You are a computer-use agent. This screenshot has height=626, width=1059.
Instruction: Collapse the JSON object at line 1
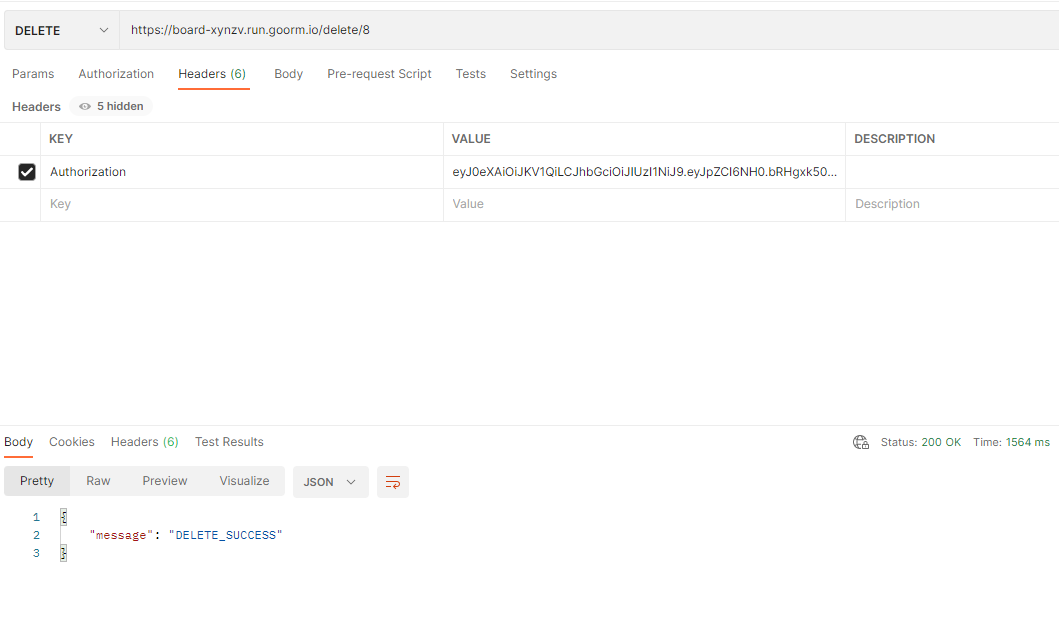click(x=63, y=517)
